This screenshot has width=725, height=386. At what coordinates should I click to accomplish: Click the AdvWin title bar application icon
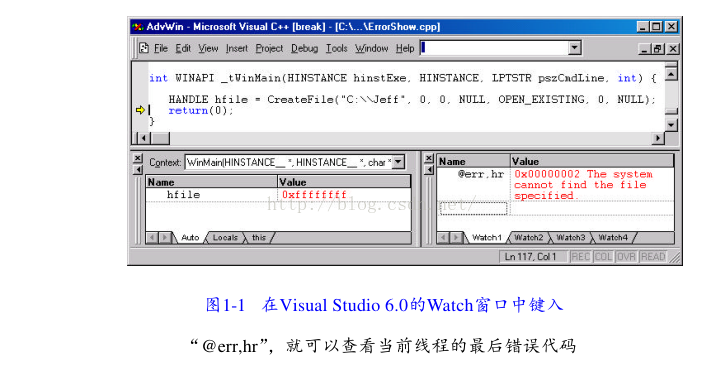coord(138,27)
